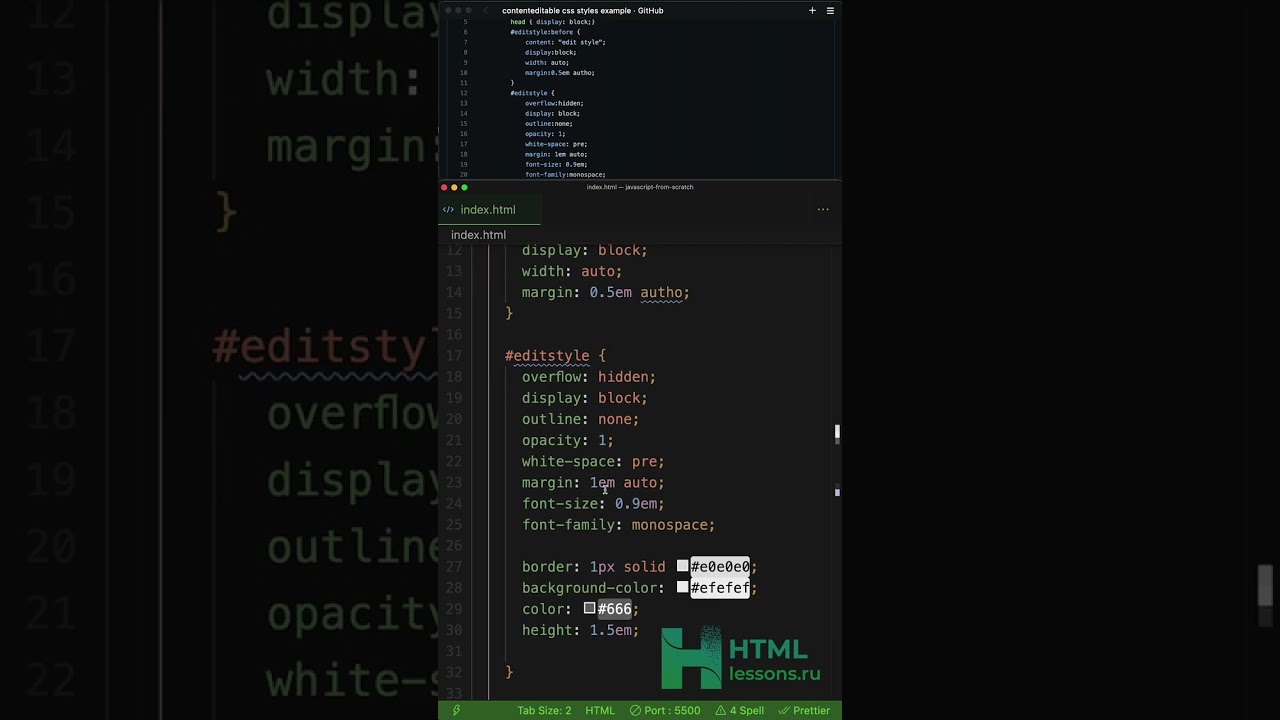1280x720 pixels.
Task: Go back using the browser back arrow
Action: click(x=486, y=10)
